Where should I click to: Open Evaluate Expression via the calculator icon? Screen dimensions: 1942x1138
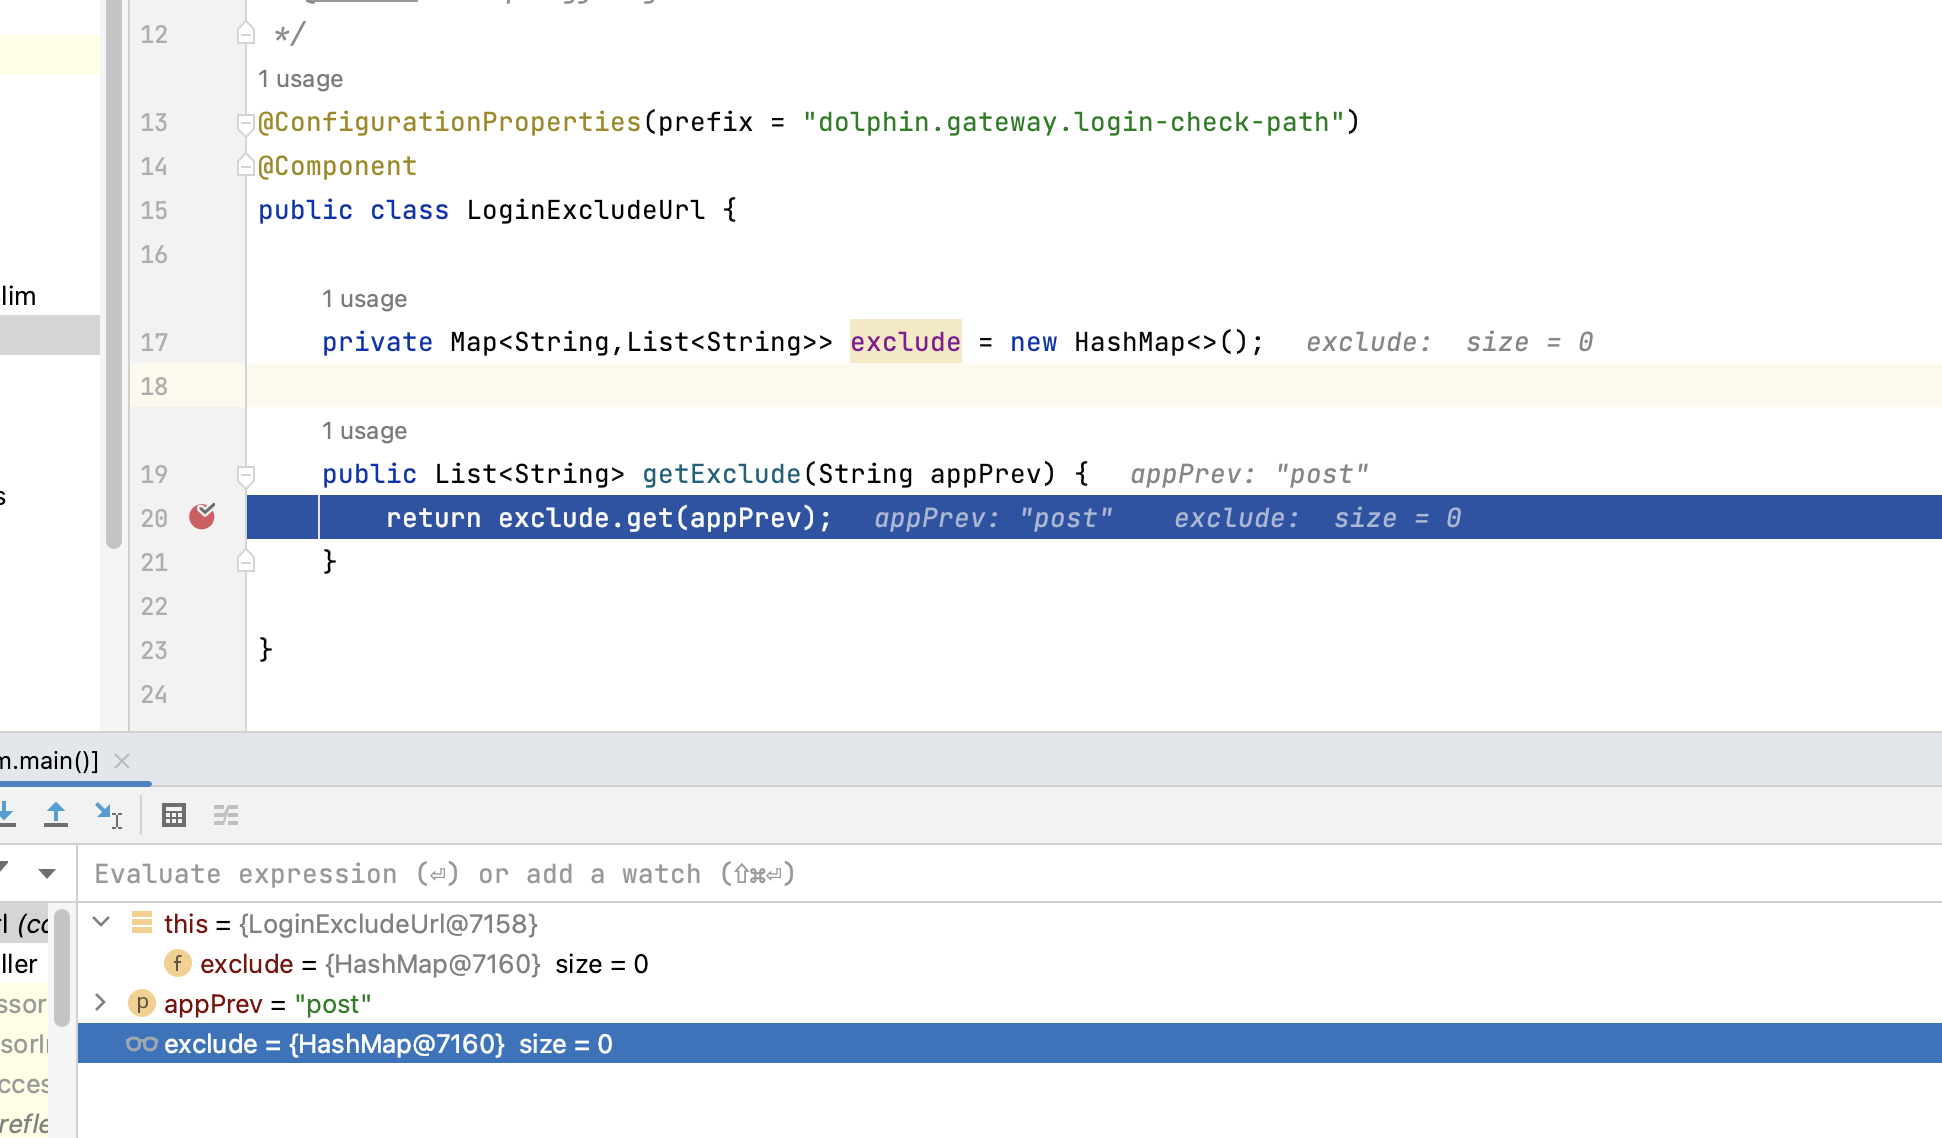[174, 815]
